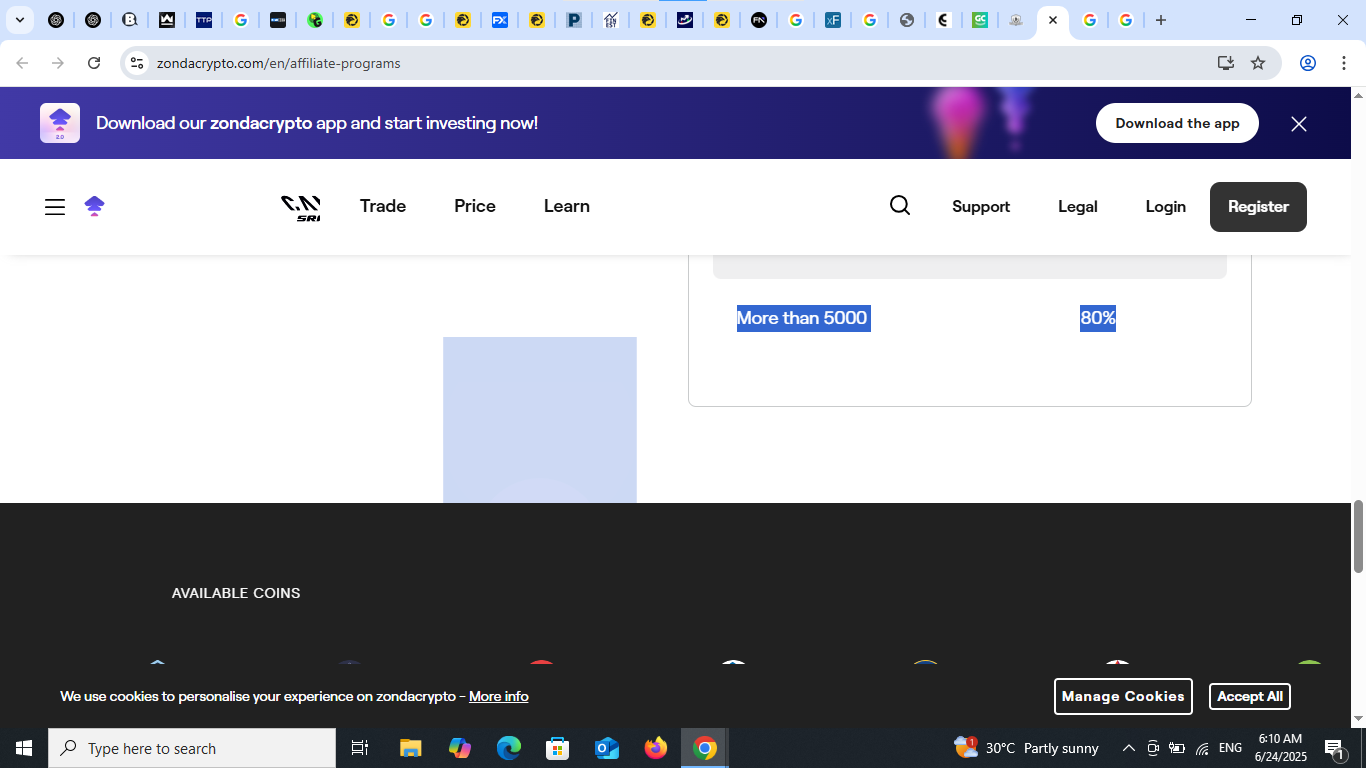Click the AVAILABLE COINS heading
The width and height of the screenshot is (1366, 768).
(236, 593)
